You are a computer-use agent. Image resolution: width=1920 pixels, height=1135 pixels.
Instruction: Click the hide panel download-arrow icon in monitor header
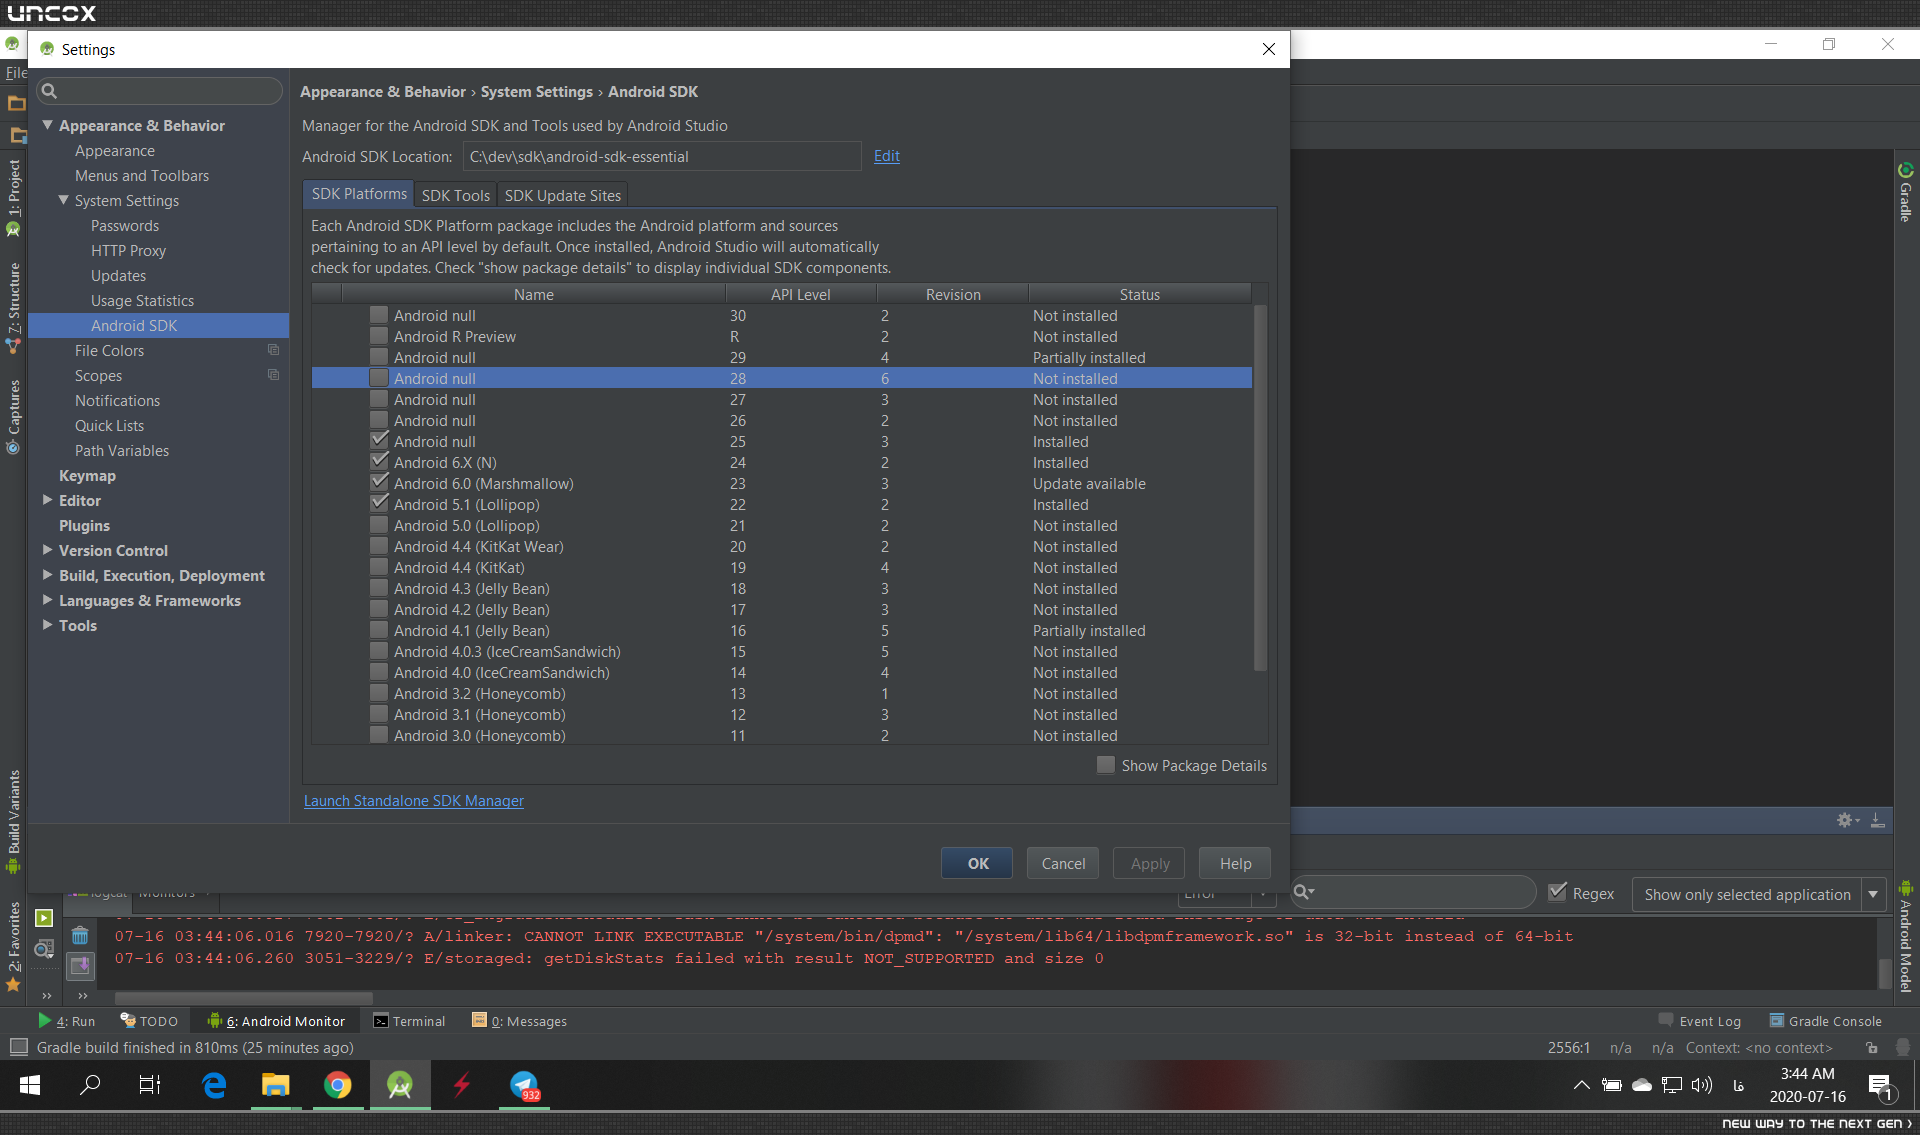point(1878,820)
